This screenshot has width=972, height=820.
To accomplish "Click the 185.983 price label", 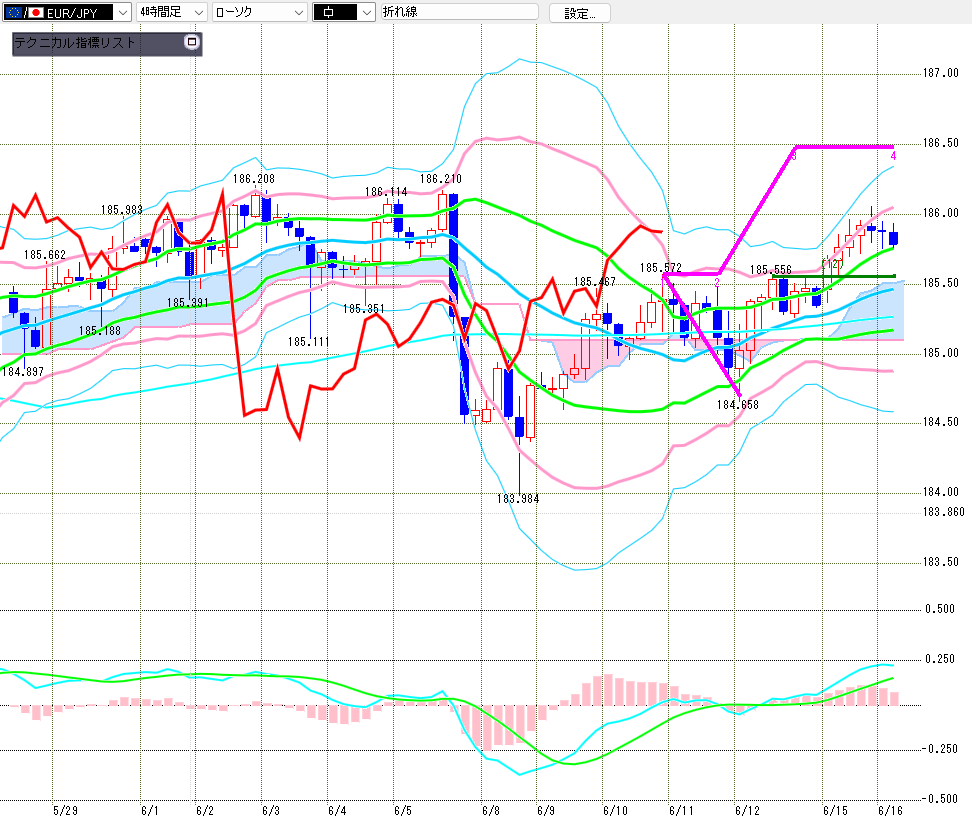I will tap(122, 210).
